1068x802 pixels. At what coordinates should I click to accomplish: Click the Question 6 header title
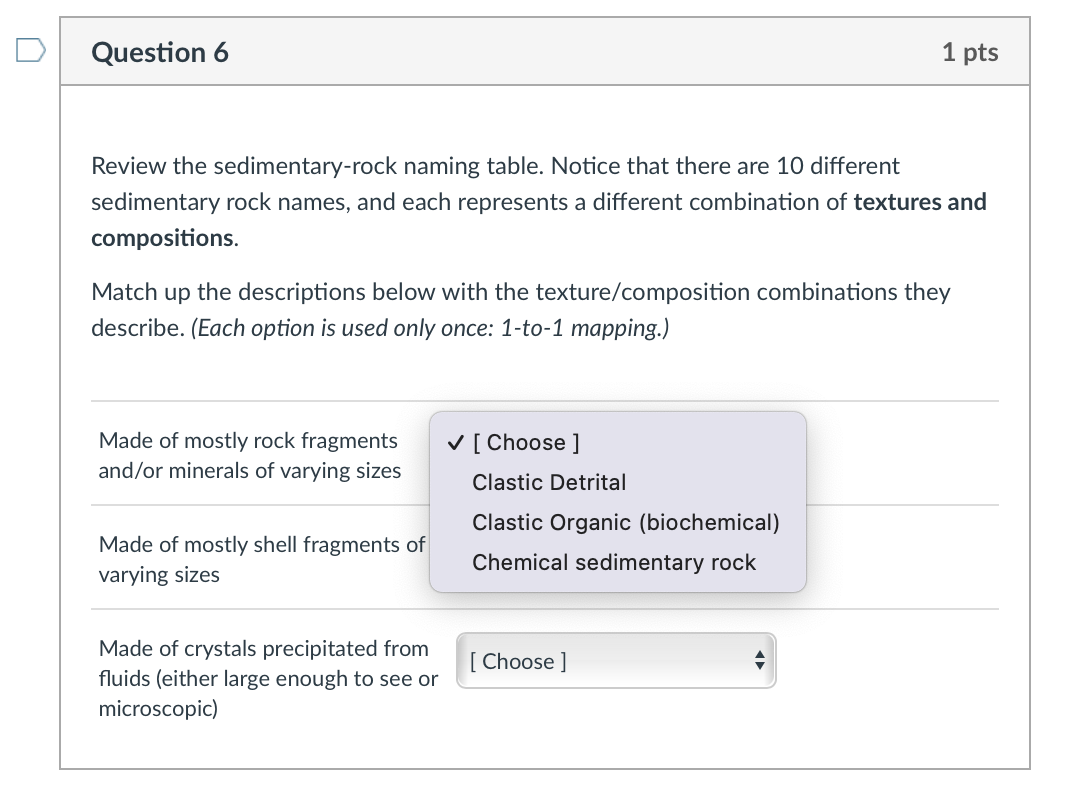pos(159,52)
